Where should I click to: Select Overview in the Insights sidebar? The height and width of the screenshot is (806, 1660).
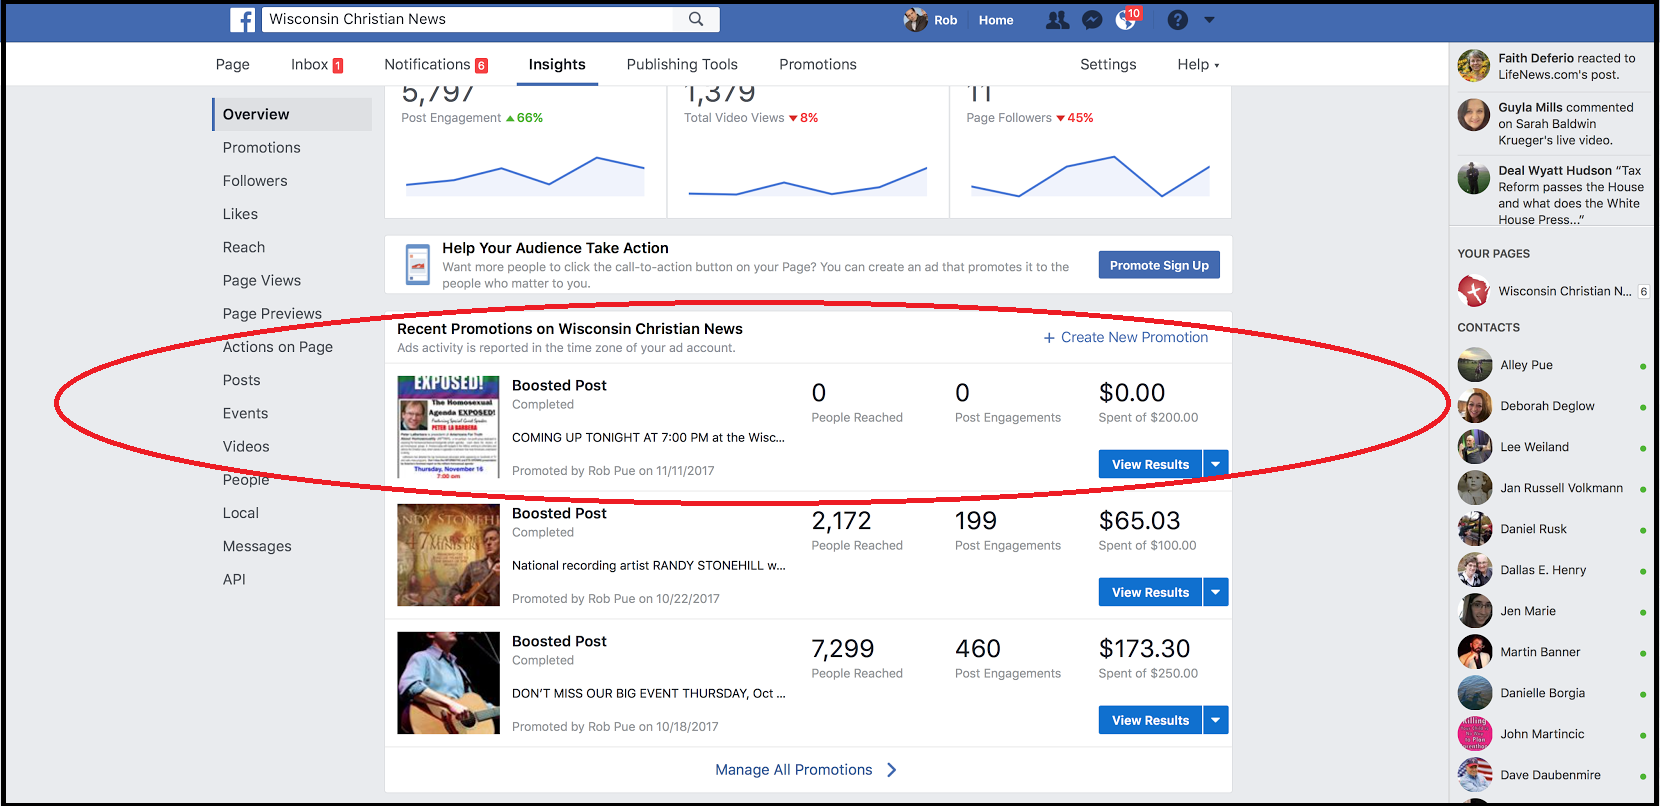click(292, 114)
